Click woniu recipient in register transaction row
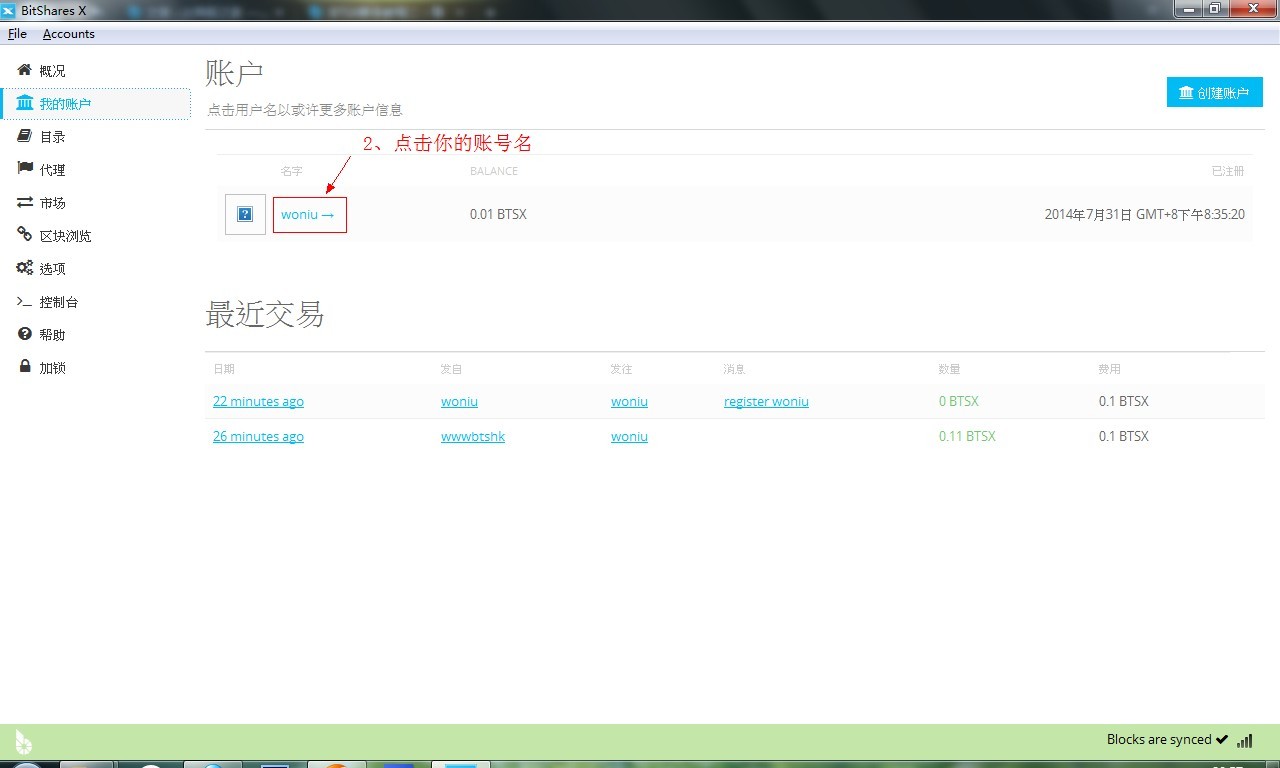 629,401
